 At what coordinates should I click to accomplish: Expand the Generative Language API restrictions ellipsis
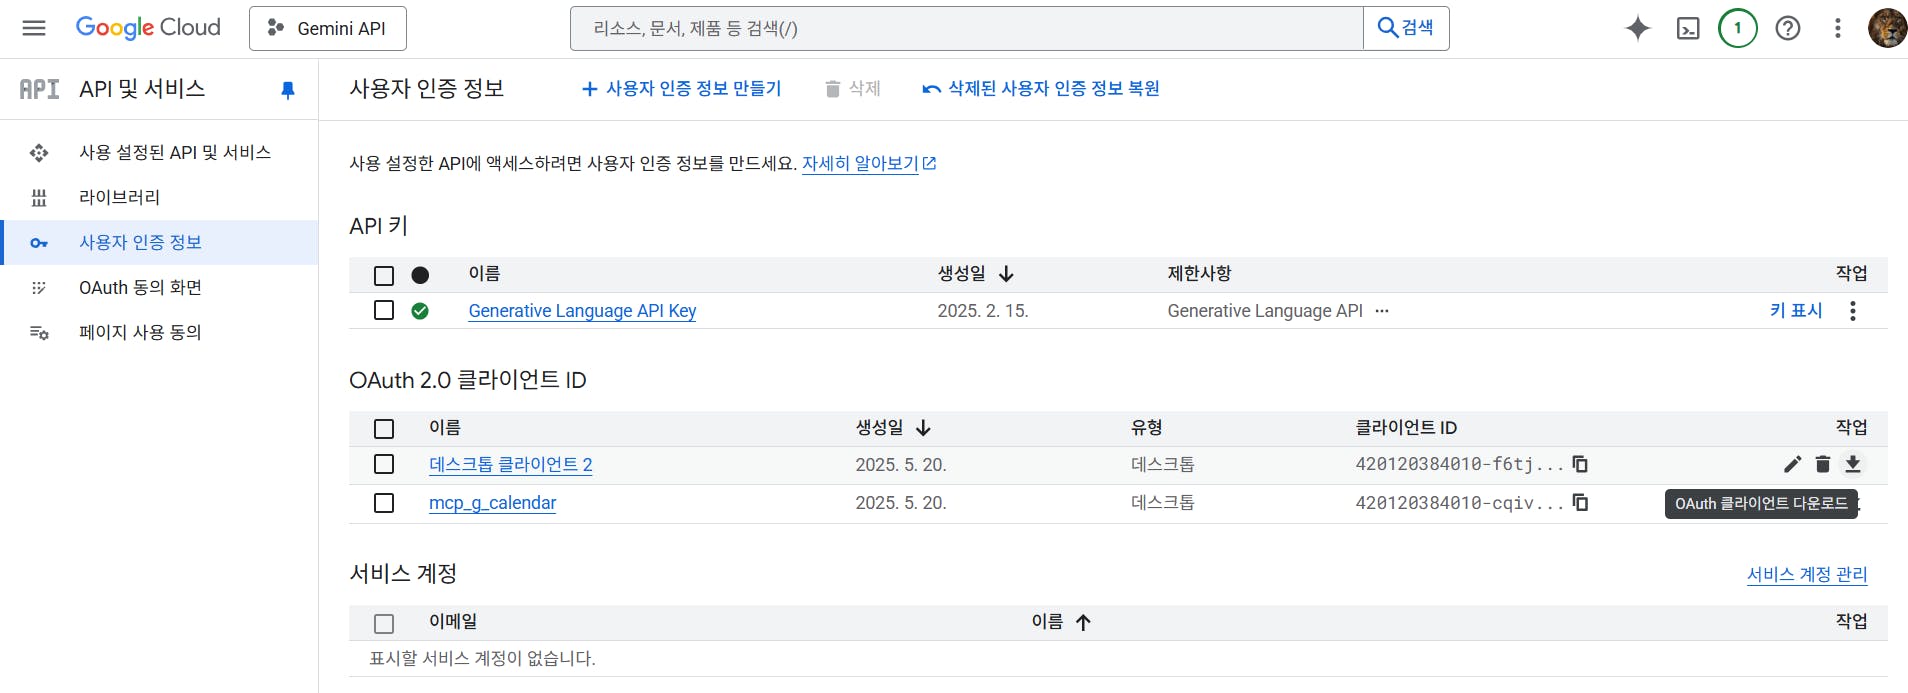tap(1382, 311)
